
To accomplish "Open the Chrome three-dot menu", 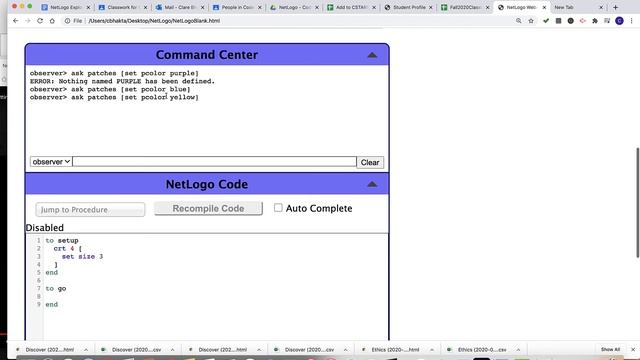I will [x=631, y=20].
